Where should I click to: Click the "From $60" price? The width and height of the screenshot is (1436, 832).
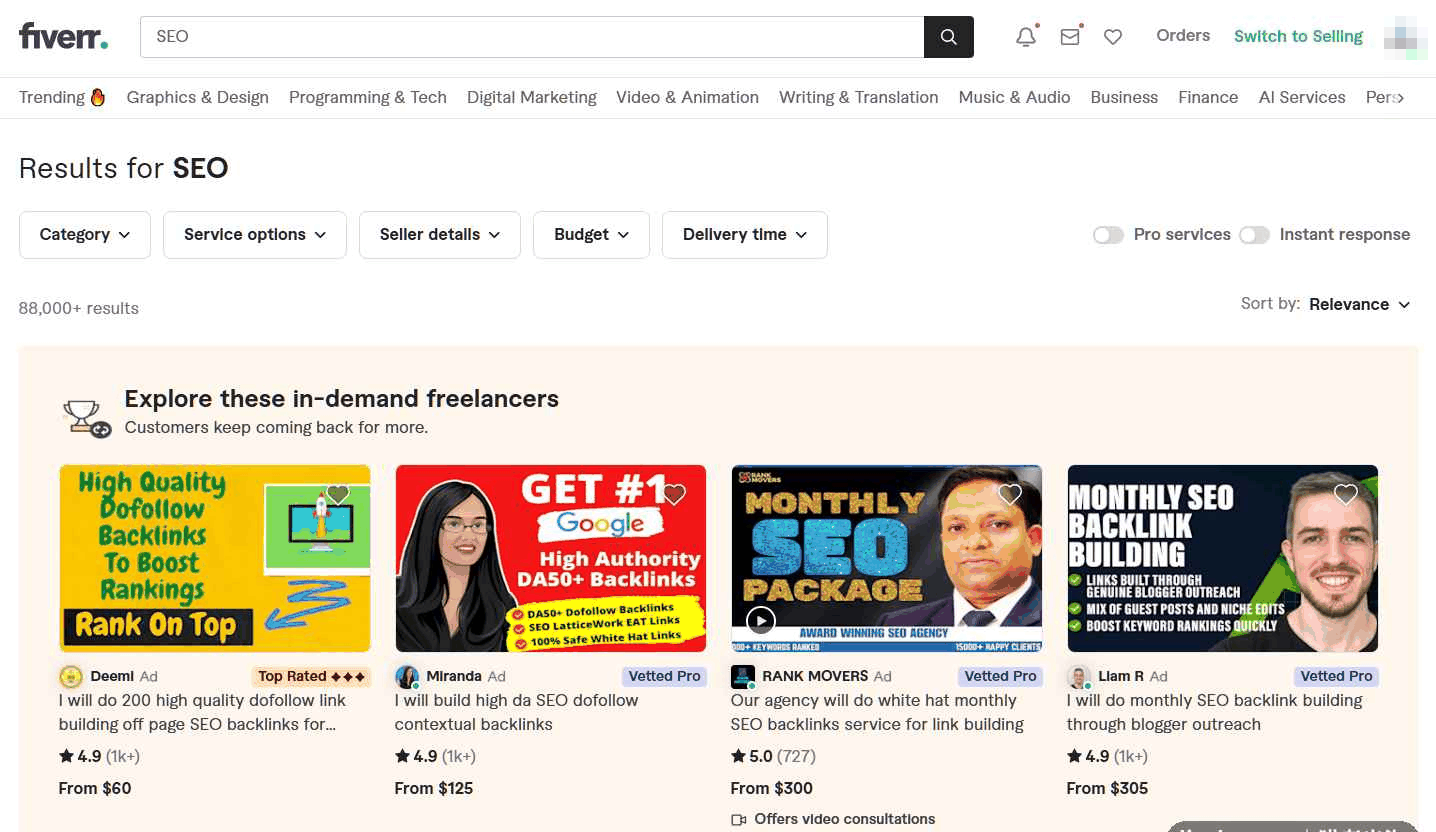pos(95,788)
